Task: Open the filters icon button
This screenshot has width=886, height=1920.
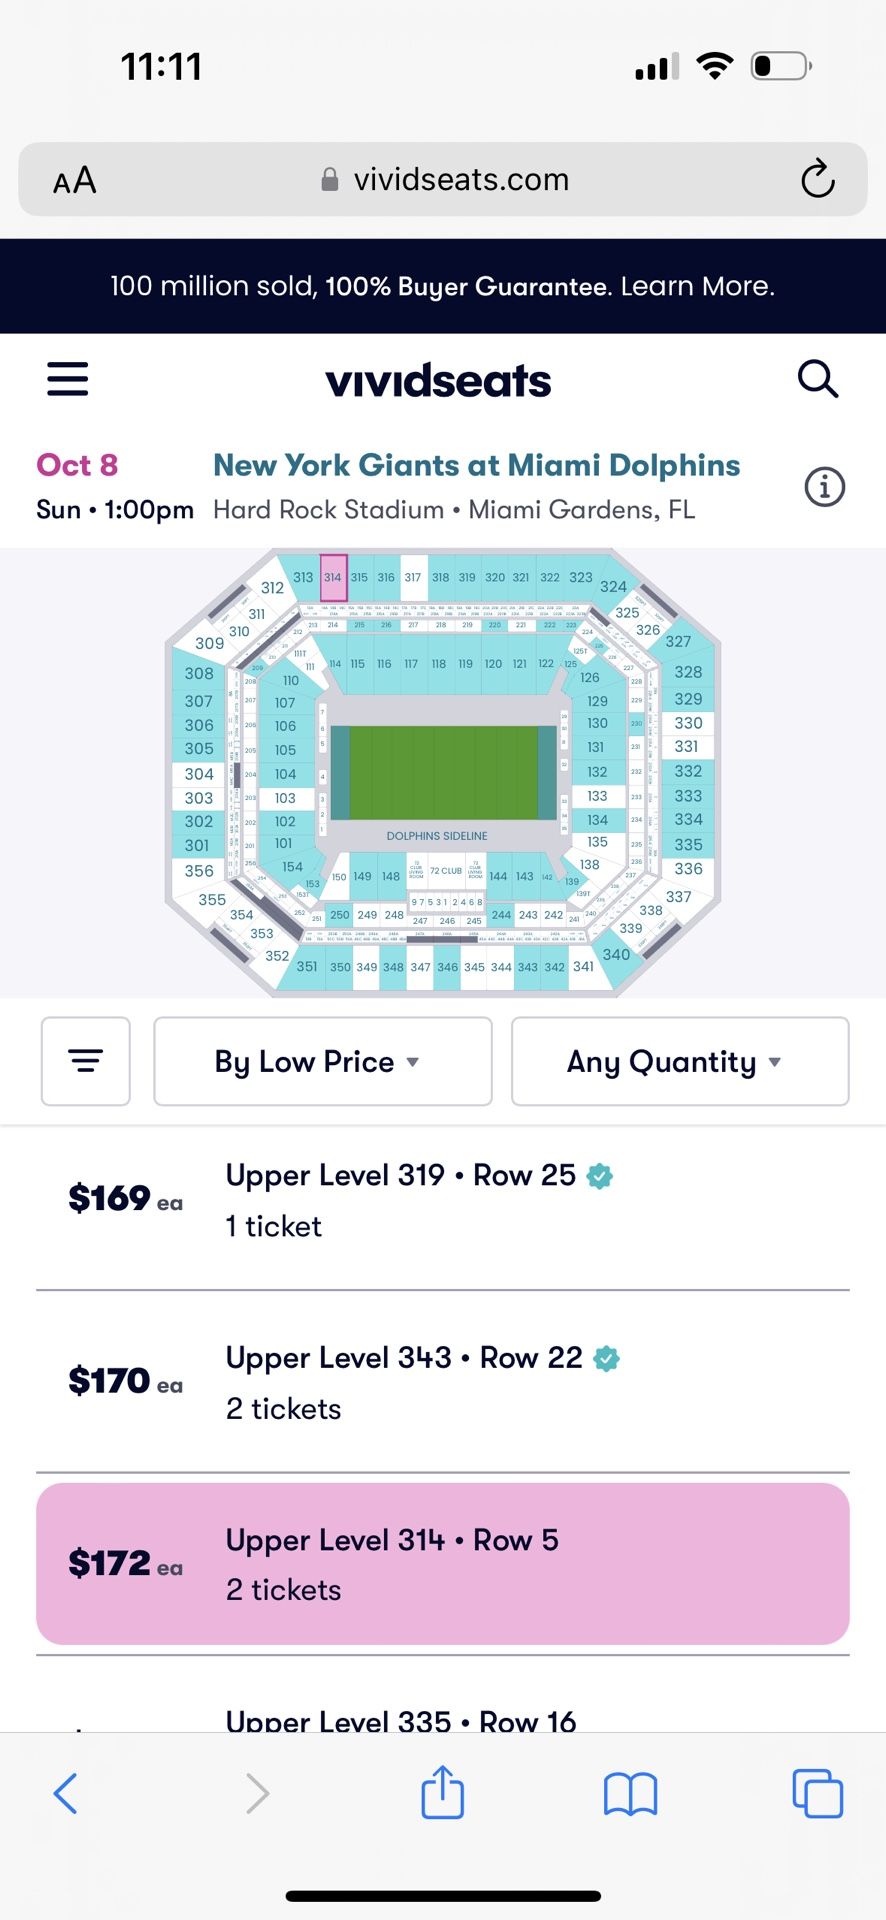Action: pyautogui.click(x=86, y=1061)
